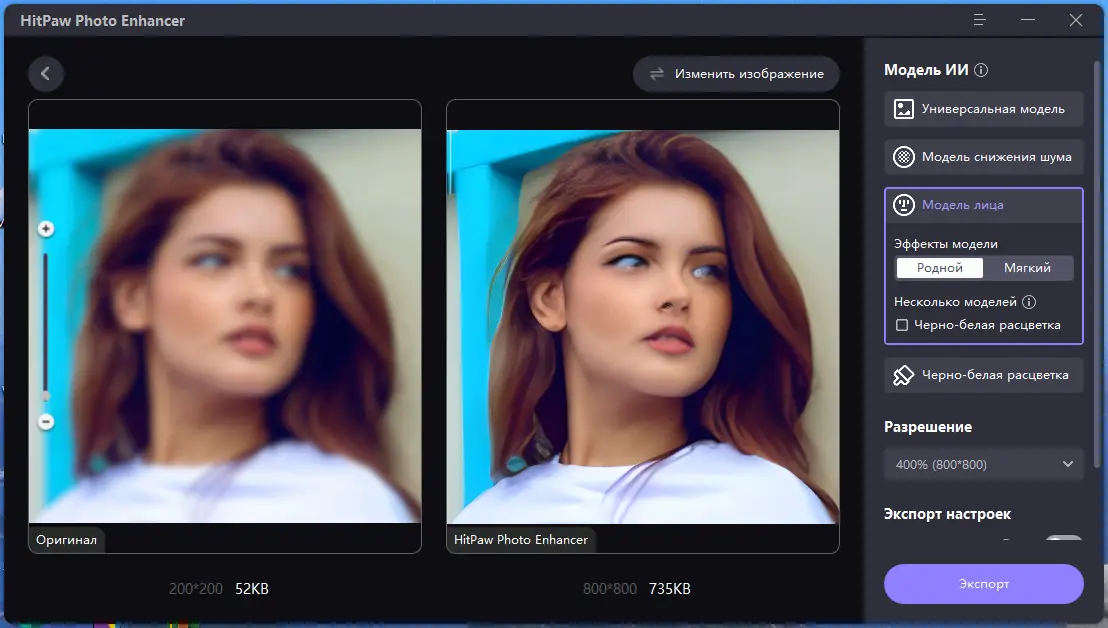Click the HitPaw Photo Enhancer image label
This screenshot has height=628, width=1108.
(521, 540)
